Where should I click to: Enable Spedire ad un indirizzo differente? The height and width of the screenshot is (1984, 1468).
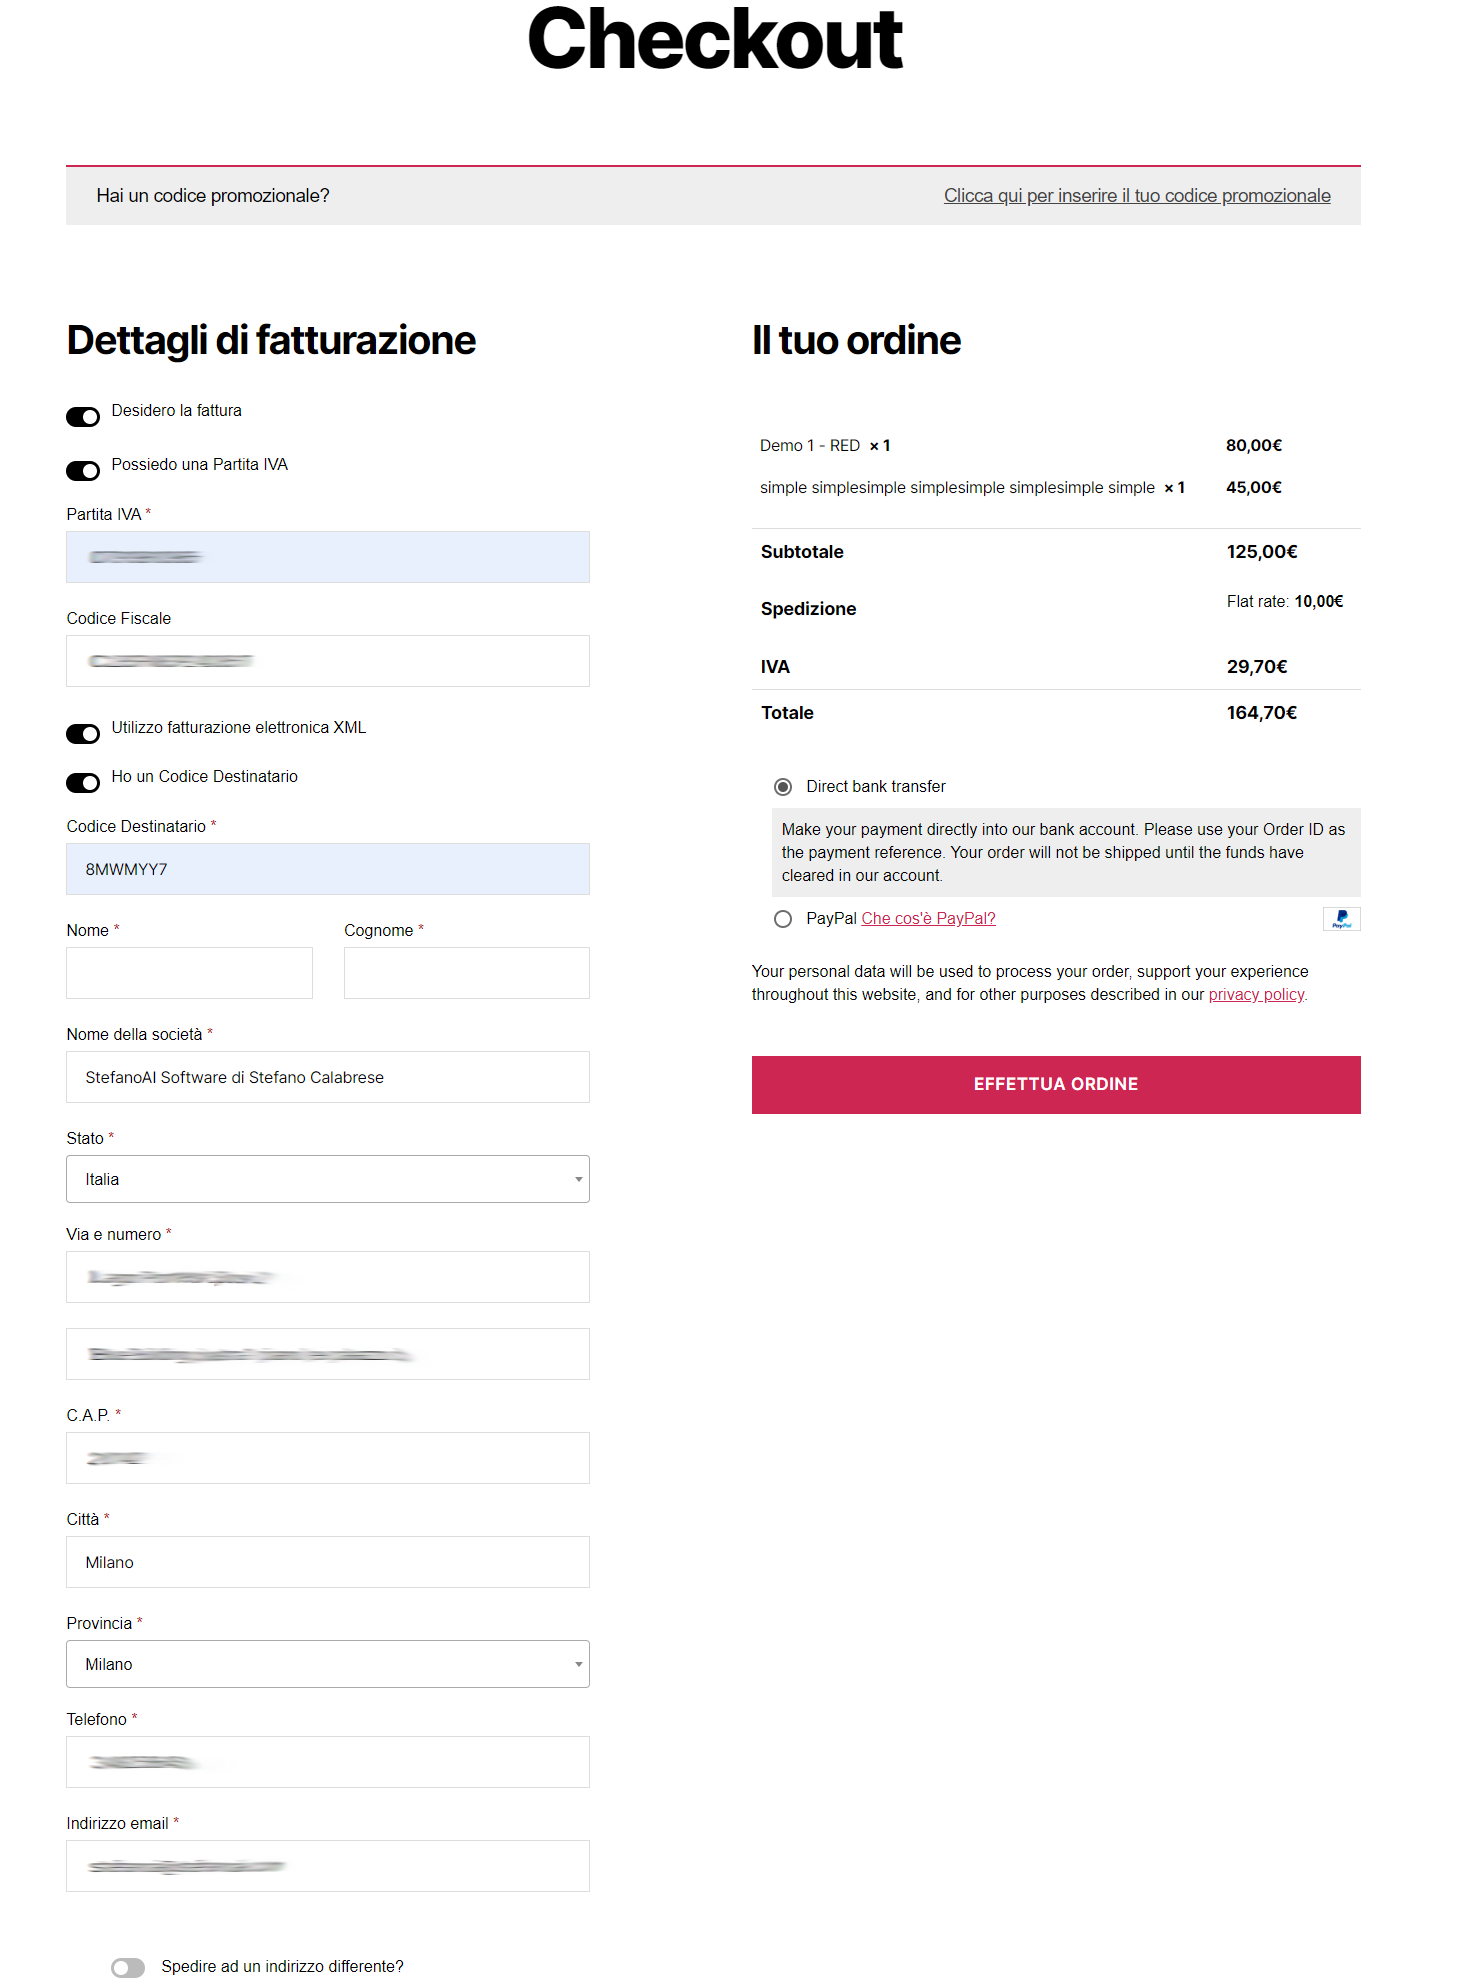point(128,1967)
